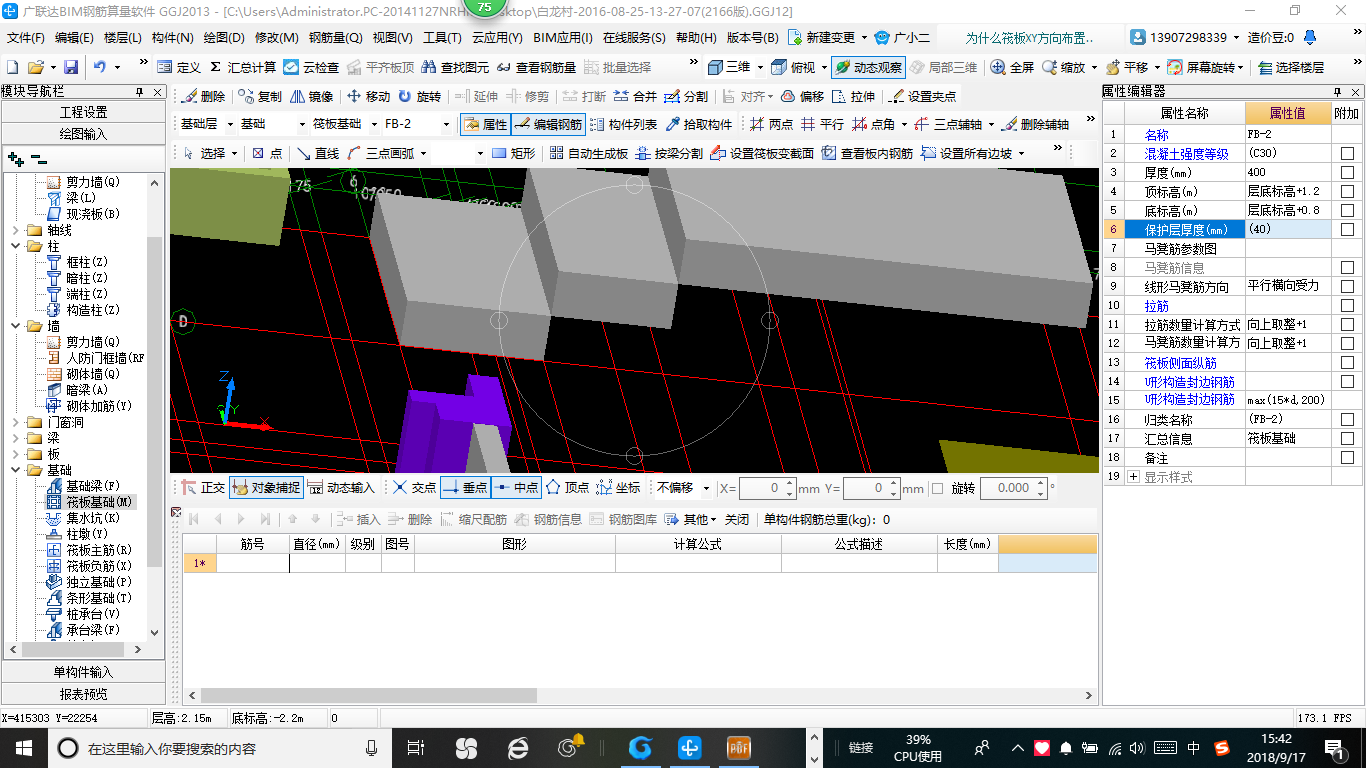This screenshot has height=768, width=1366.
Task: Check 附加 box for 保护层厚度 row
Action: (x=1347, y=229)
